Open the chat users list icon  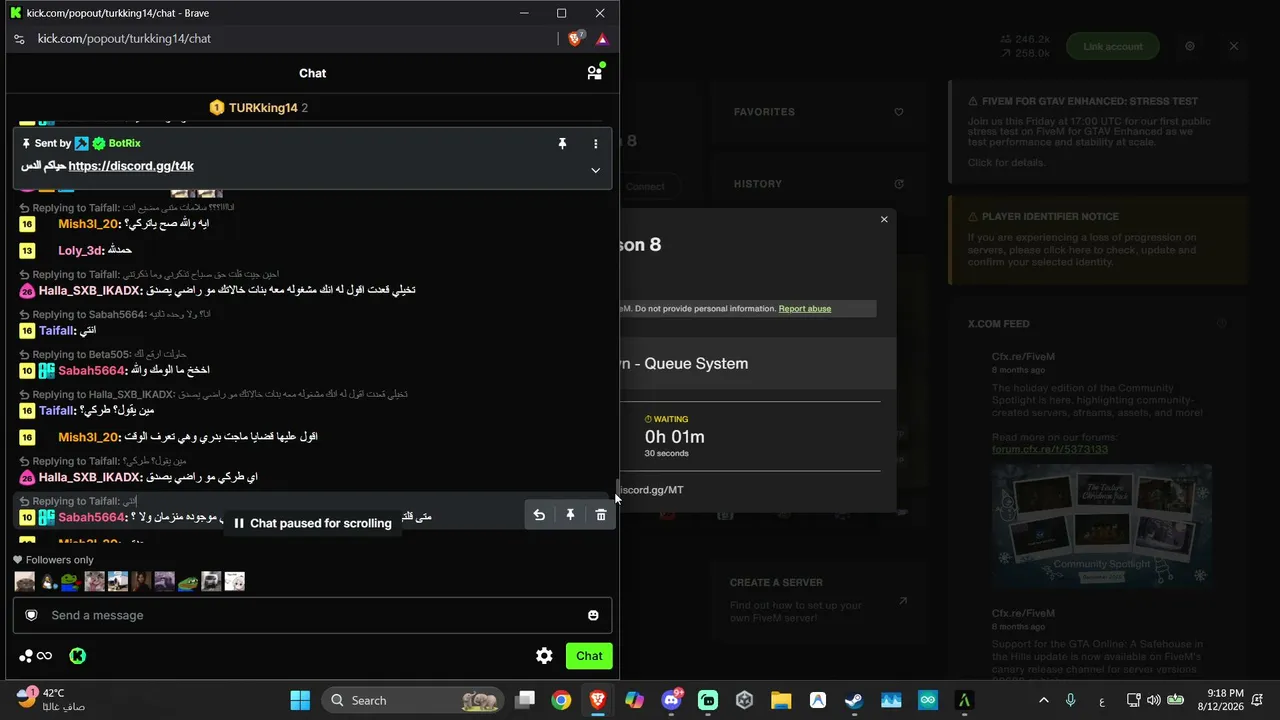[595, 72]
